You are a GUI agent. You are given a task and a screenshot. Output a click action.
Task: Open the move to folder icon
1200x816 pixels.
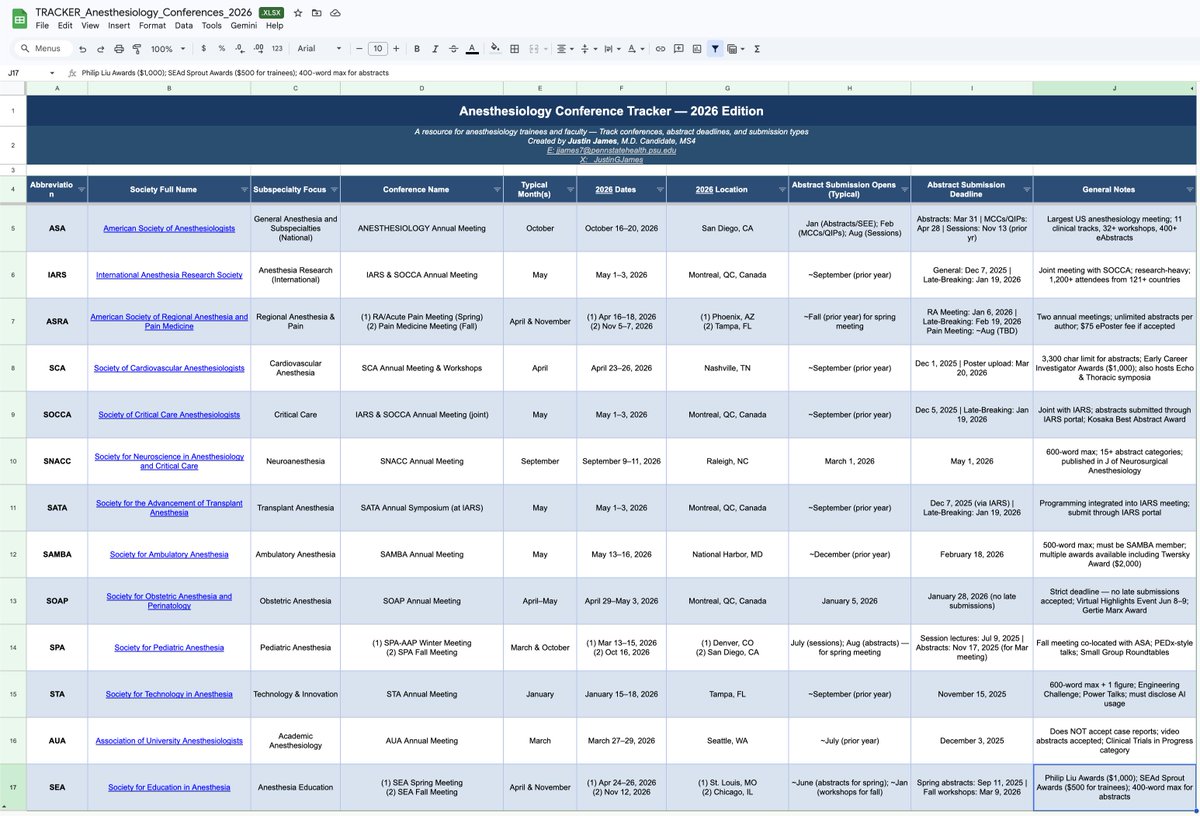[316, 12]
